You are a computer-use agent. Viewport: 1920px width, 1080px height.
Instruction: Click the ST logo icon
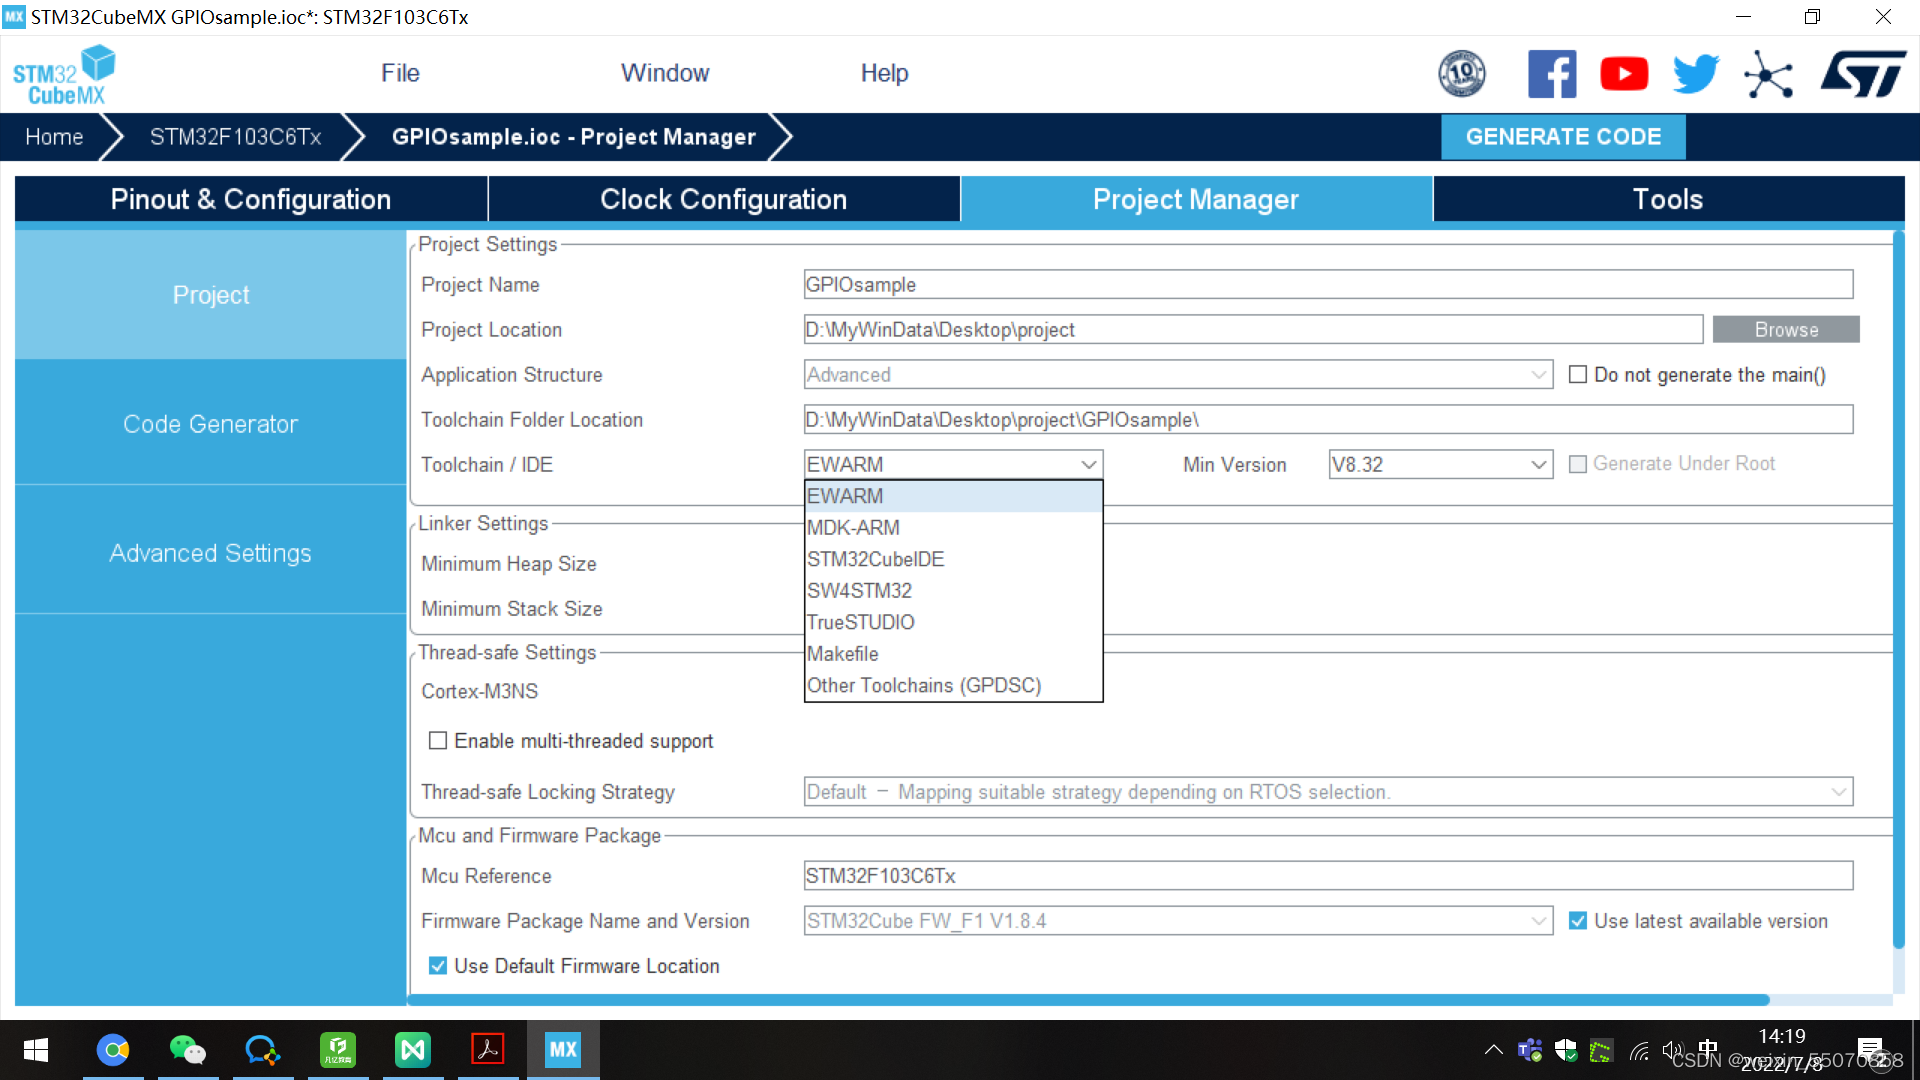point(1863,74)
